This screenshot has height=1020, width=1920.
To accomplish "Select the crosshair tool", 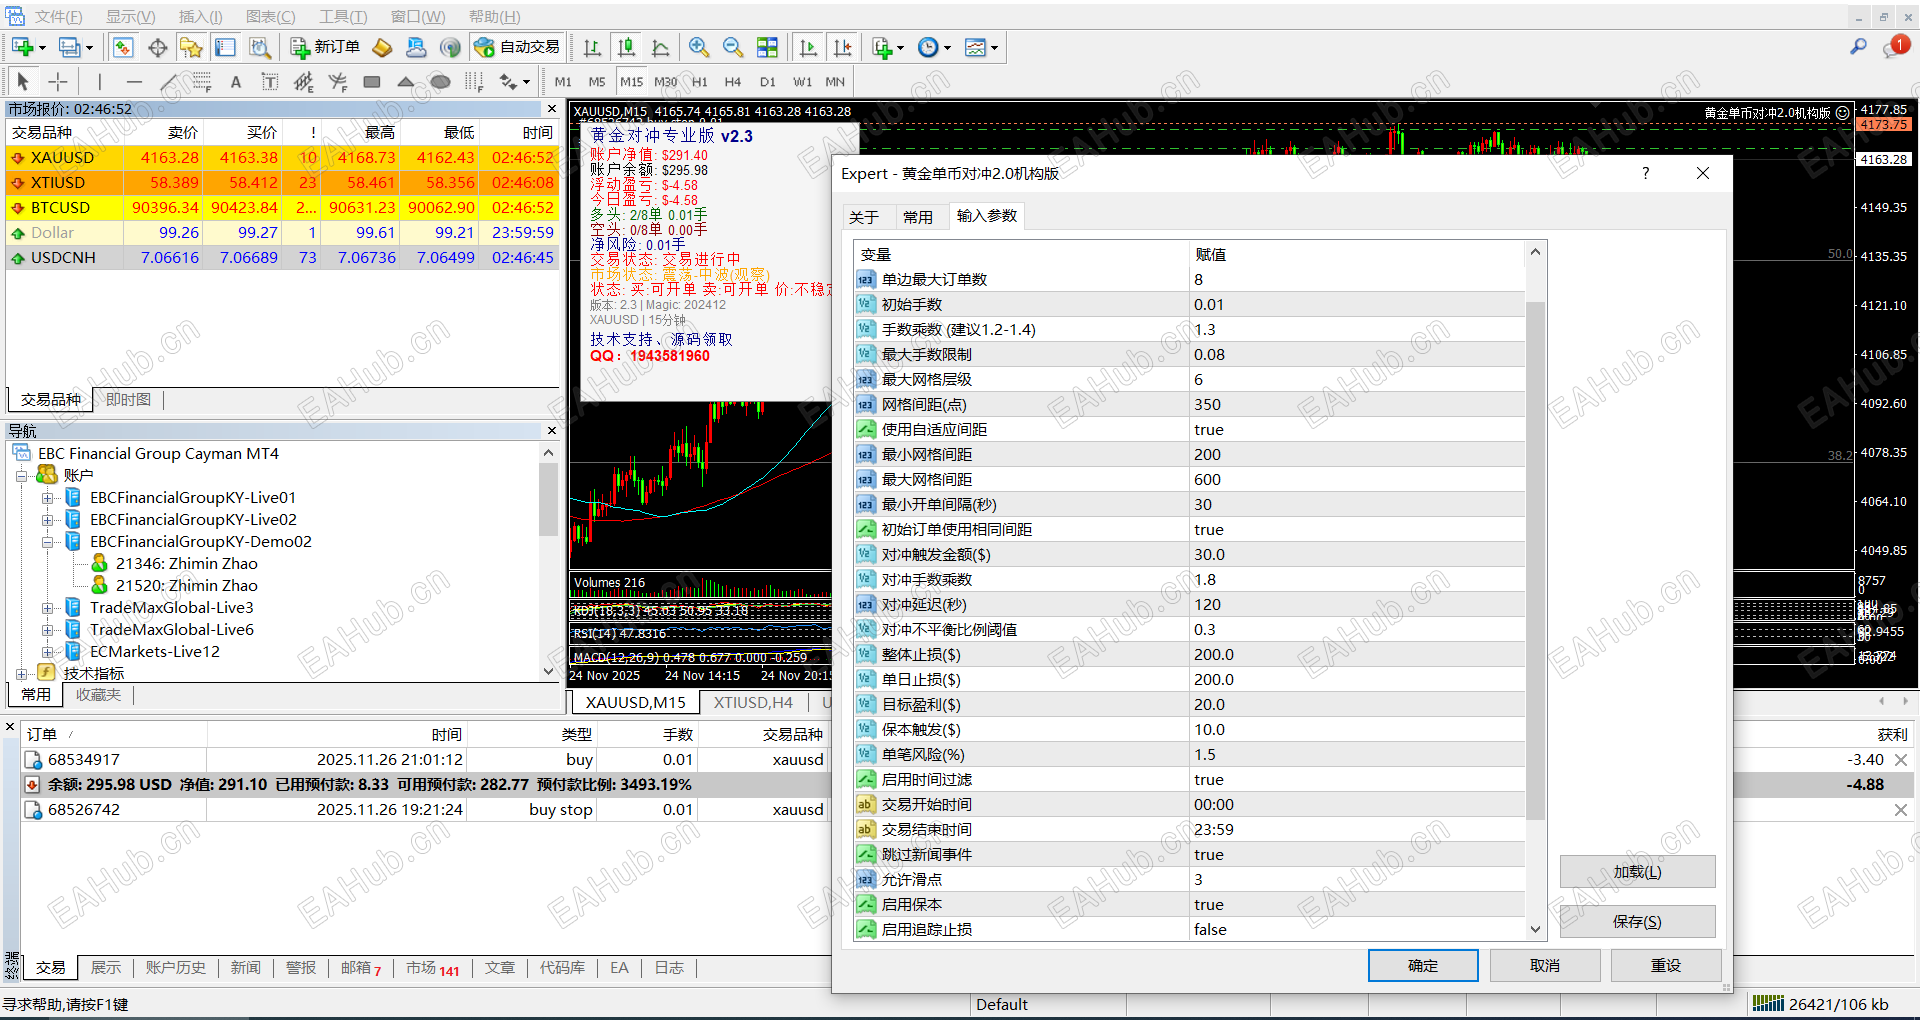I will (x=57, y=81).
